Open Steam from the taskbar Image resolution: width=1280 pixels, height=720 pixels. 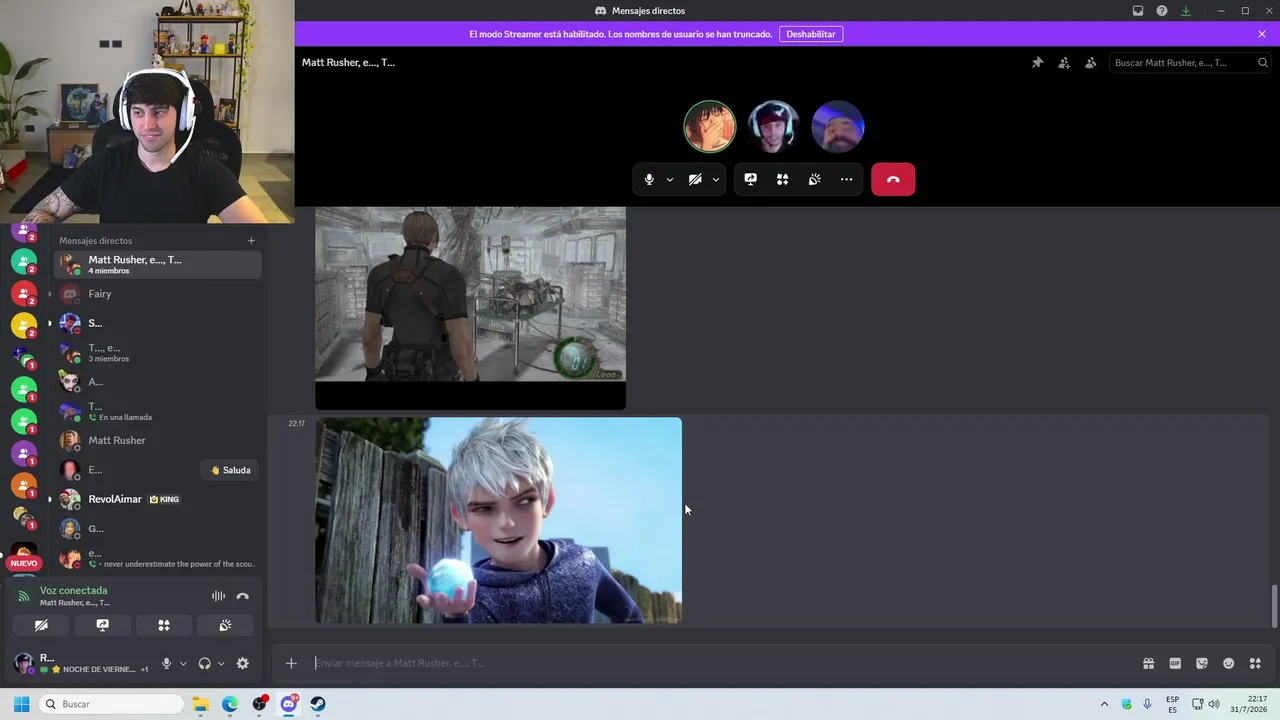317,704
